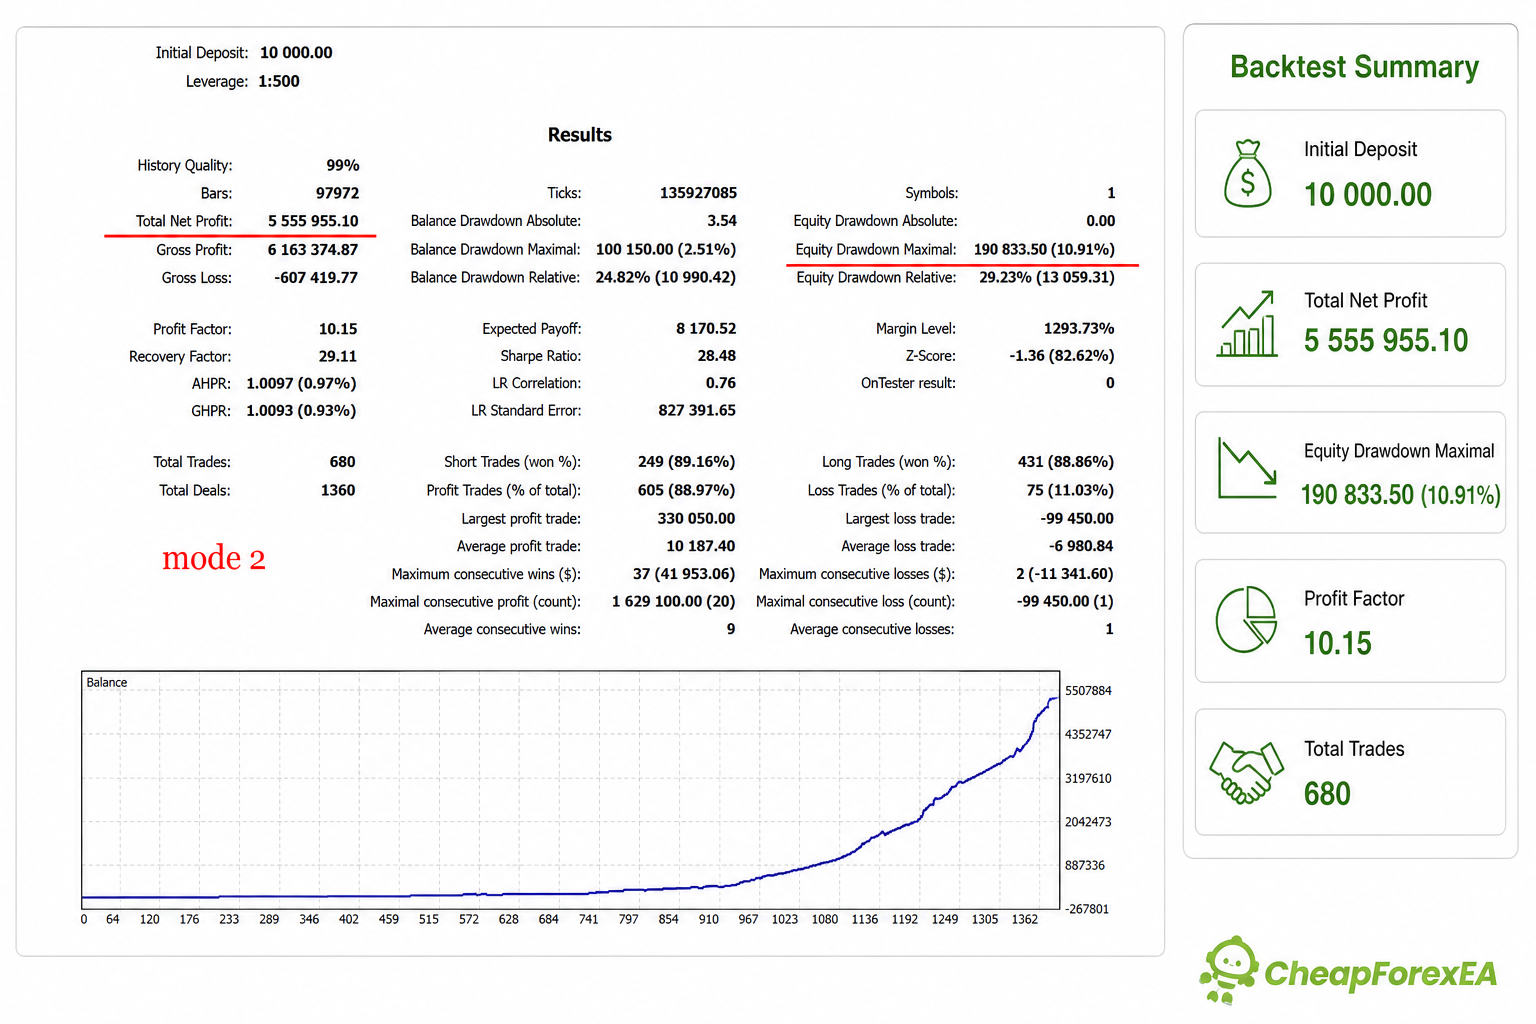Click the money bag Initial Deposit icon
Screen dimensions: 1536x1024
coord(1247,173)
